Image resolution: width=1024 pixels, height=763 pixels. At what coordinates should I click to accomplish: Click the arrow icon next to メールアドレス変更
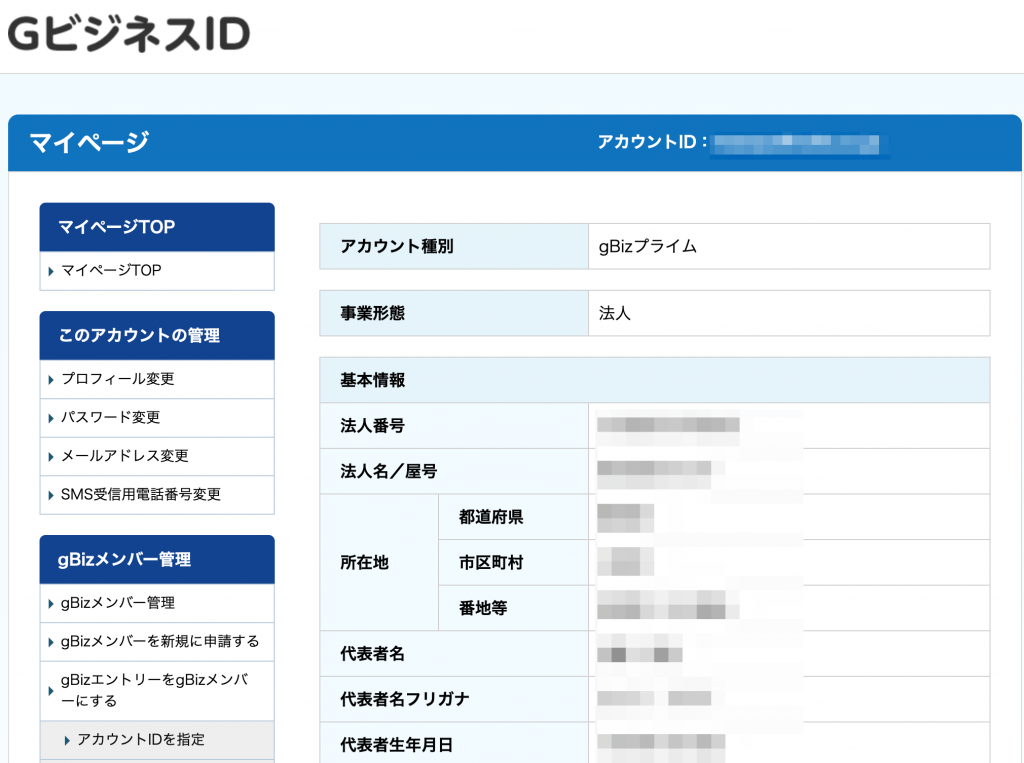(51, 457)
